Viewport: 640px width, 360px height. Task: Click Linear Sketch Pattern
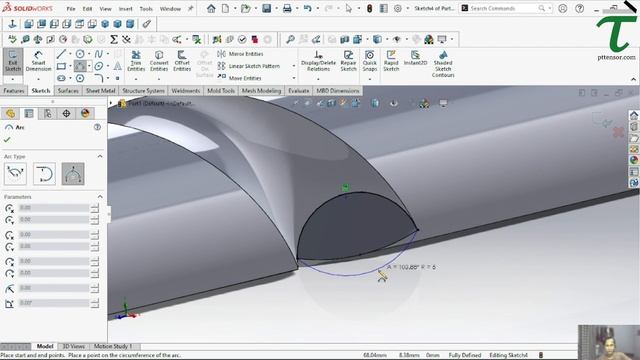(x=249, y=66)
